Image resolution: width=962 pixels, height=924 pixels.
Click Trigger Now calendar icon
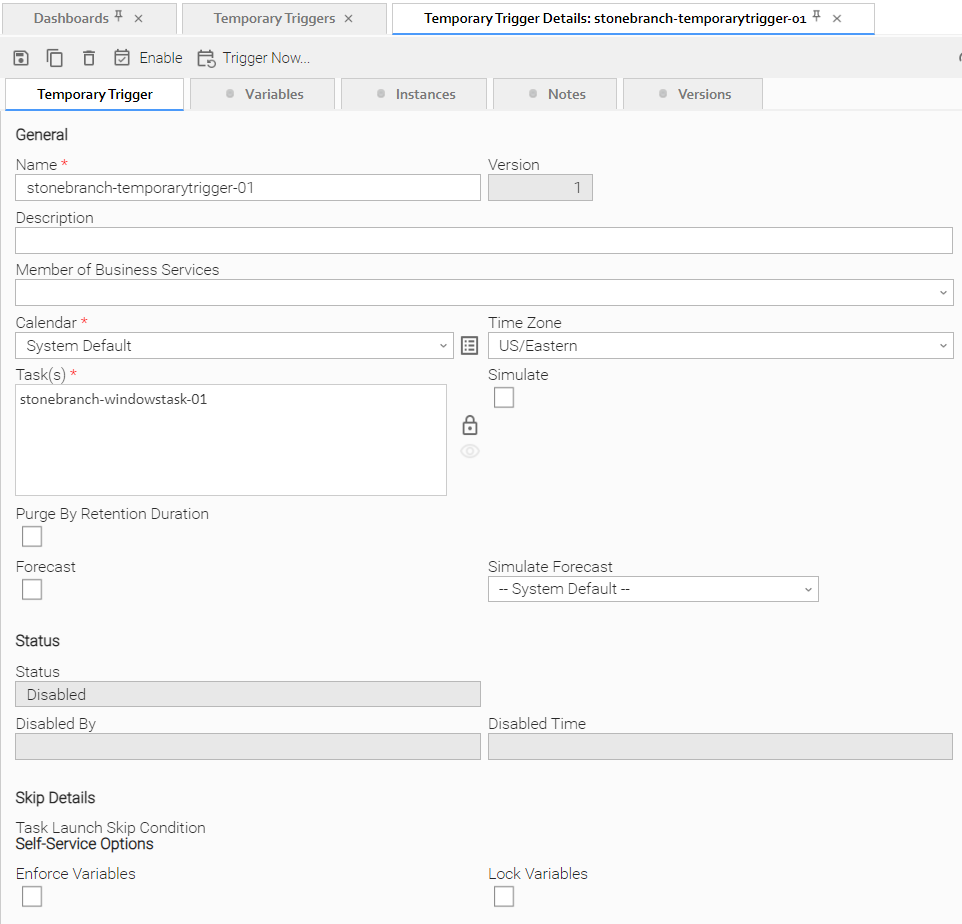[x=206, y=58]
